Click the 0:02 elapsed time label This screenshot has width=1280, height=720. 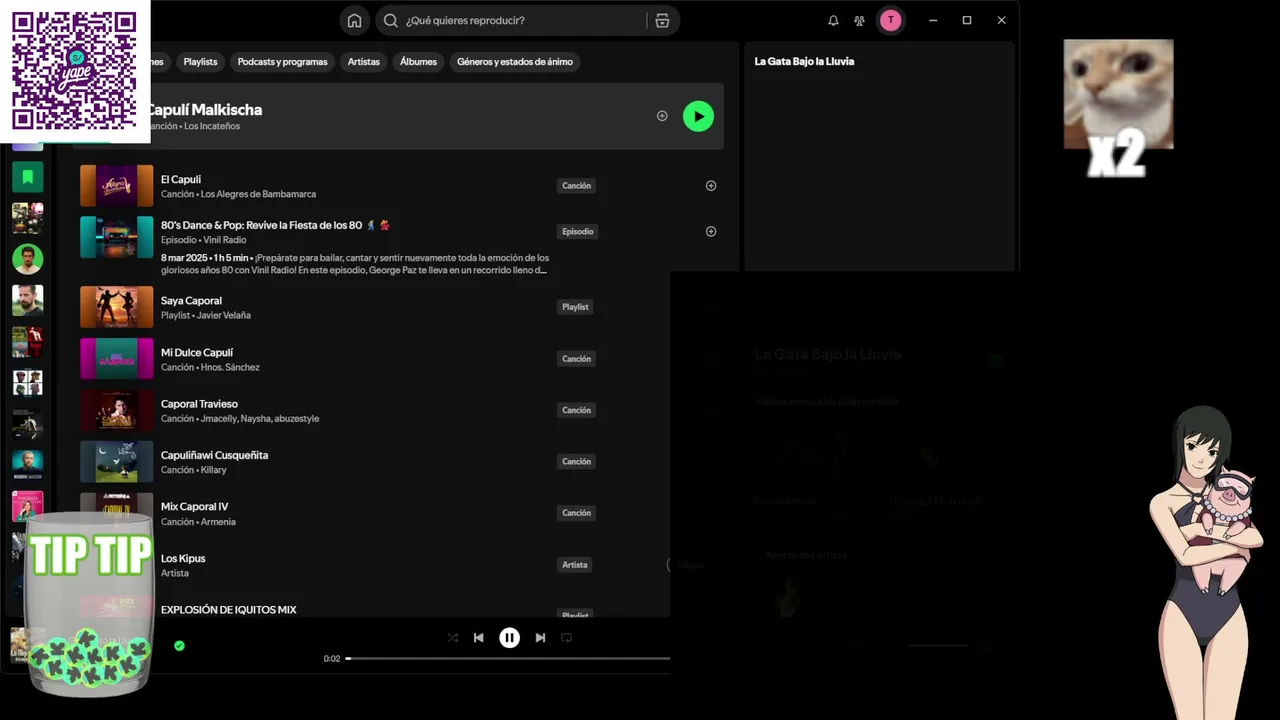[332, 659]
